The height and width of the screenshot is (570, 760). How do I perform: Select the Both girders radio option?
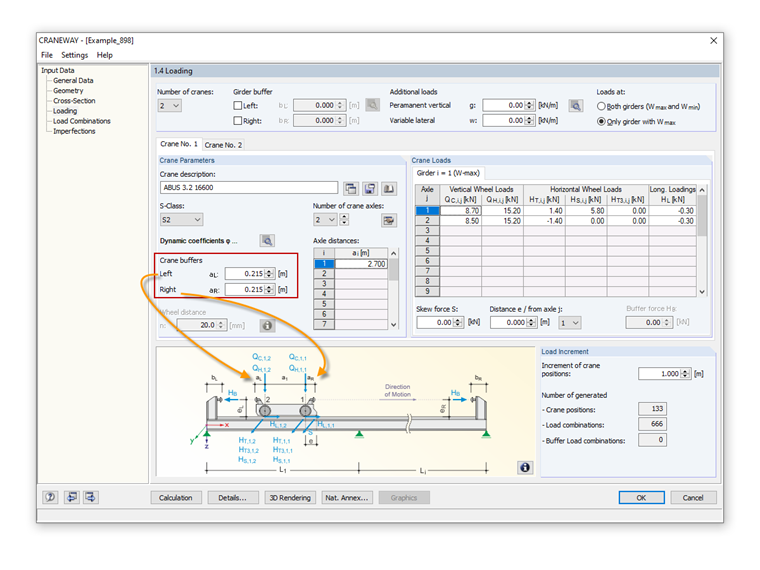point(601,106)
